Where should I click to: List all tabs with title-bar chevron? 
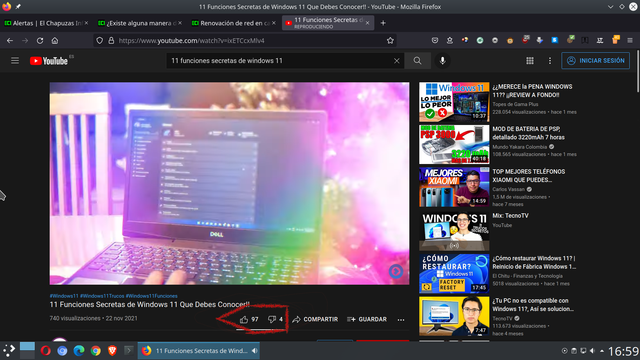click(610, 7)
